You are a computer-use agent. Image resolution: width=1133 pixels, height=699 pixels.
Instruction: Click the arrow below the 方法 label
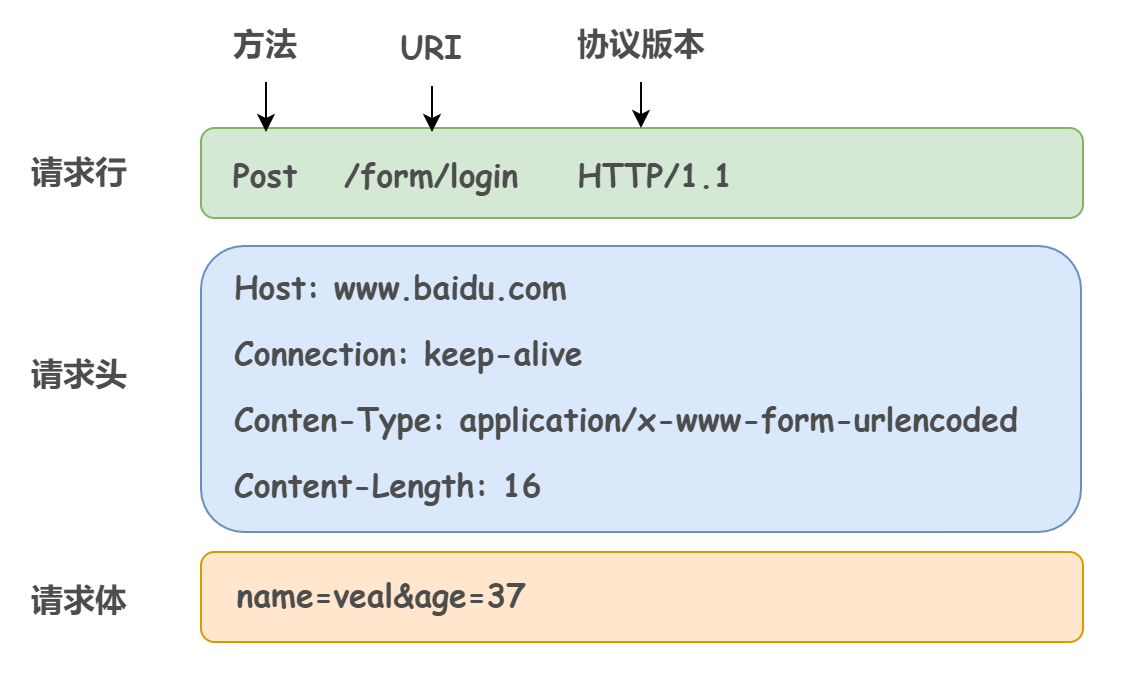pos(266,106)
